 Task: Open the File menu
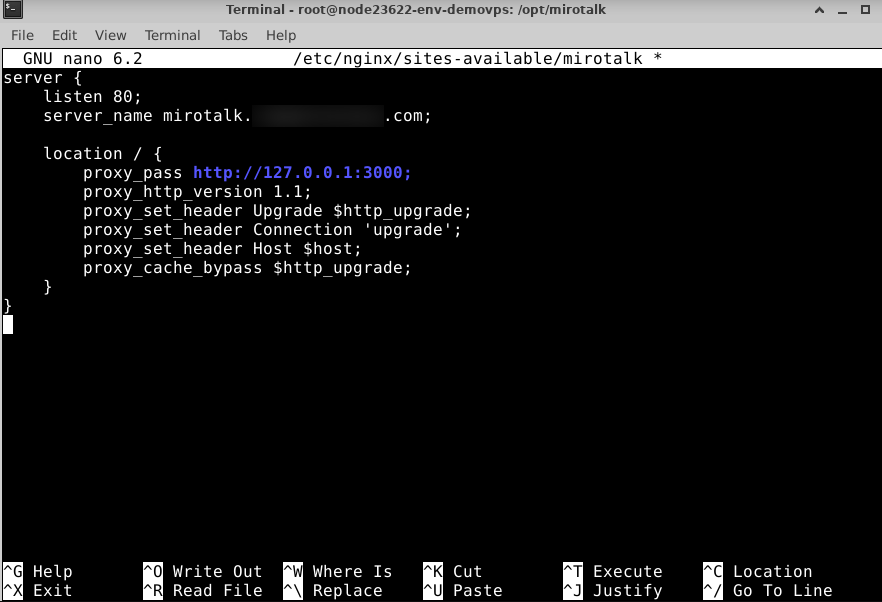[x=22, y=35]
